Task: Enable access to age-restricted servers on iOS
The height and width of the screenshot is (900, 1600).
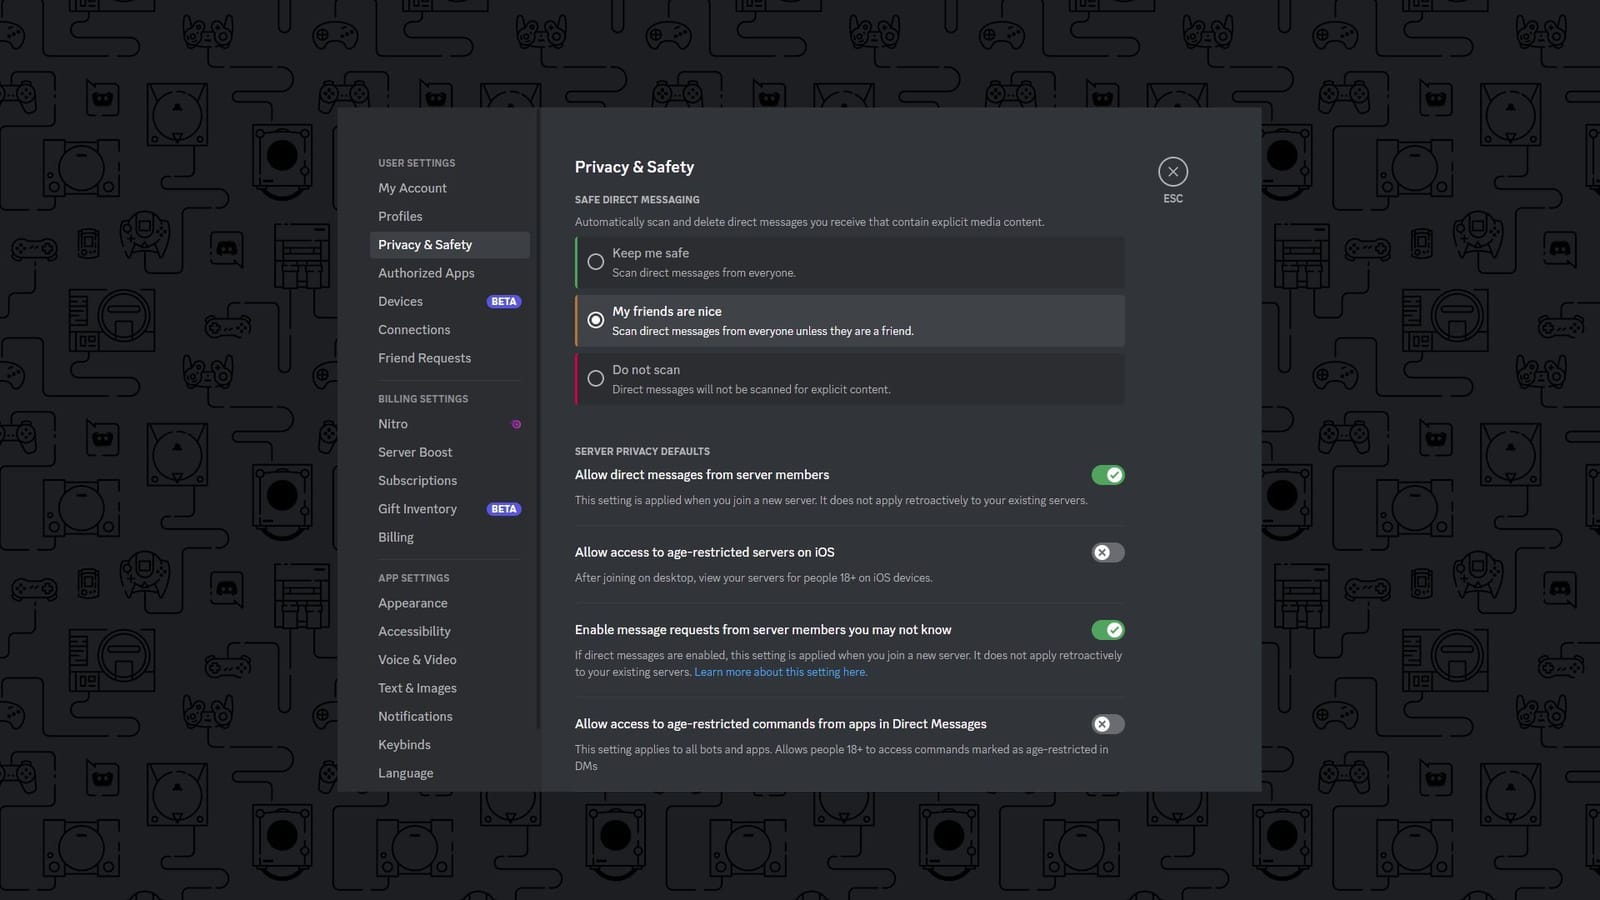Action: (1107, 552)
